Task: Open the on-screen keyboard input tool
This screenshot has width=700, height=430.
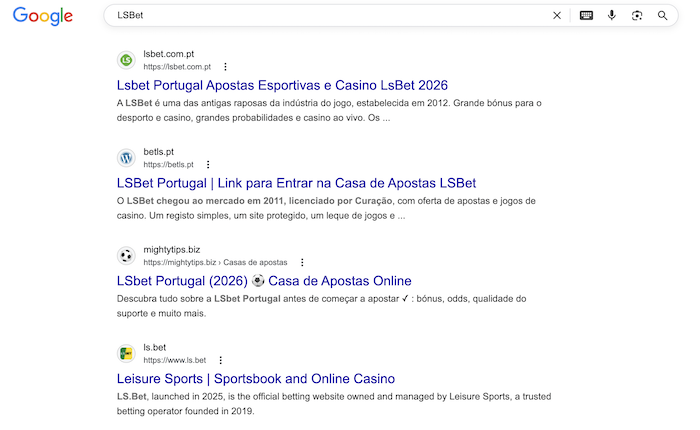Action: (586, 16)
